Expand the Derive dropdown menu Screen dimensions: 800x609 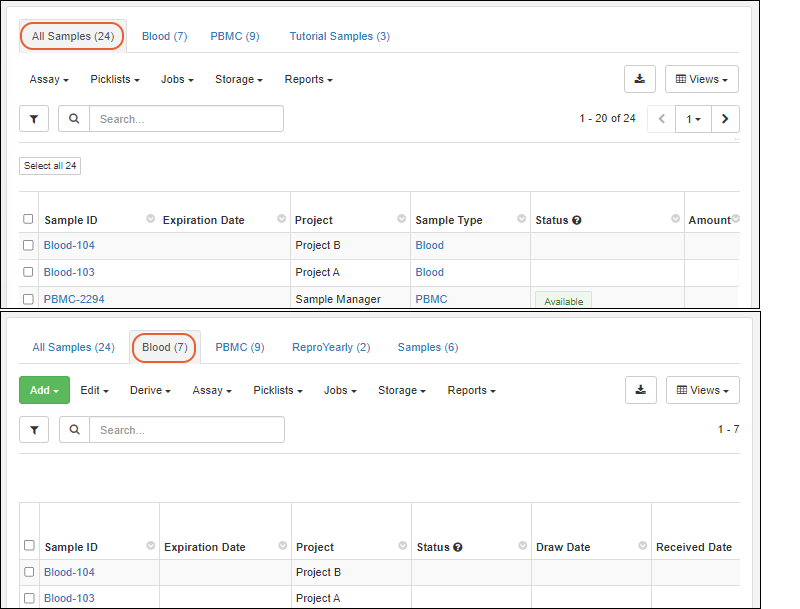pos(150,390)
